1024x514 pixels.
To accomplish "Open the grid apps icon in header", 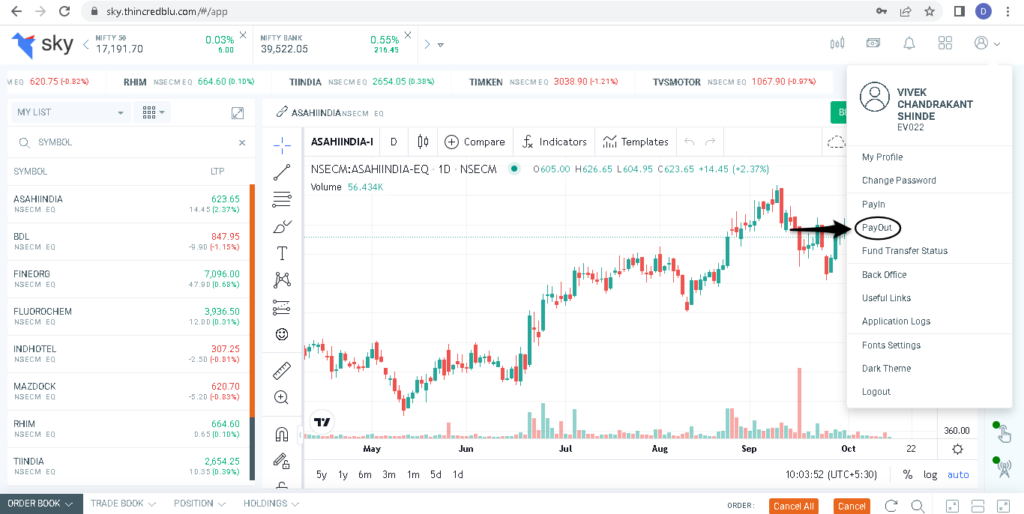I will (x=945, y=43).
